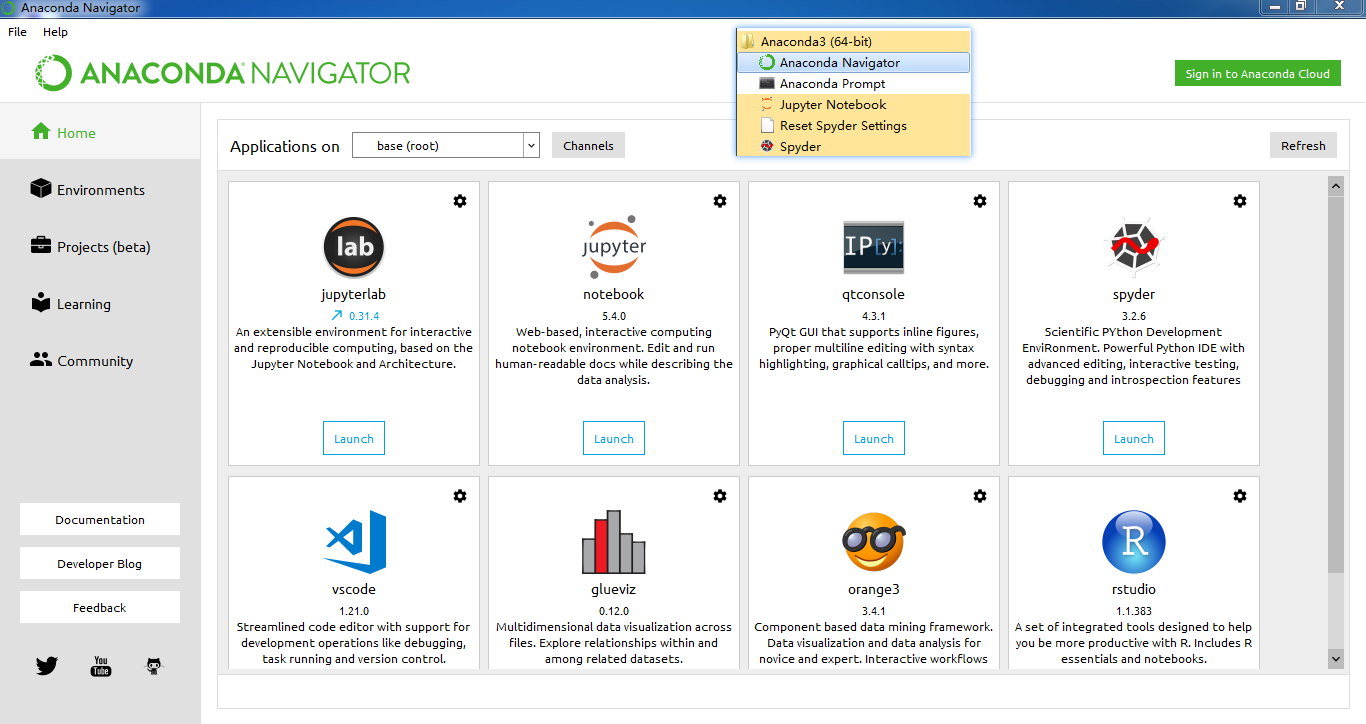Select Spyder in start menu list

click(853, 146)
